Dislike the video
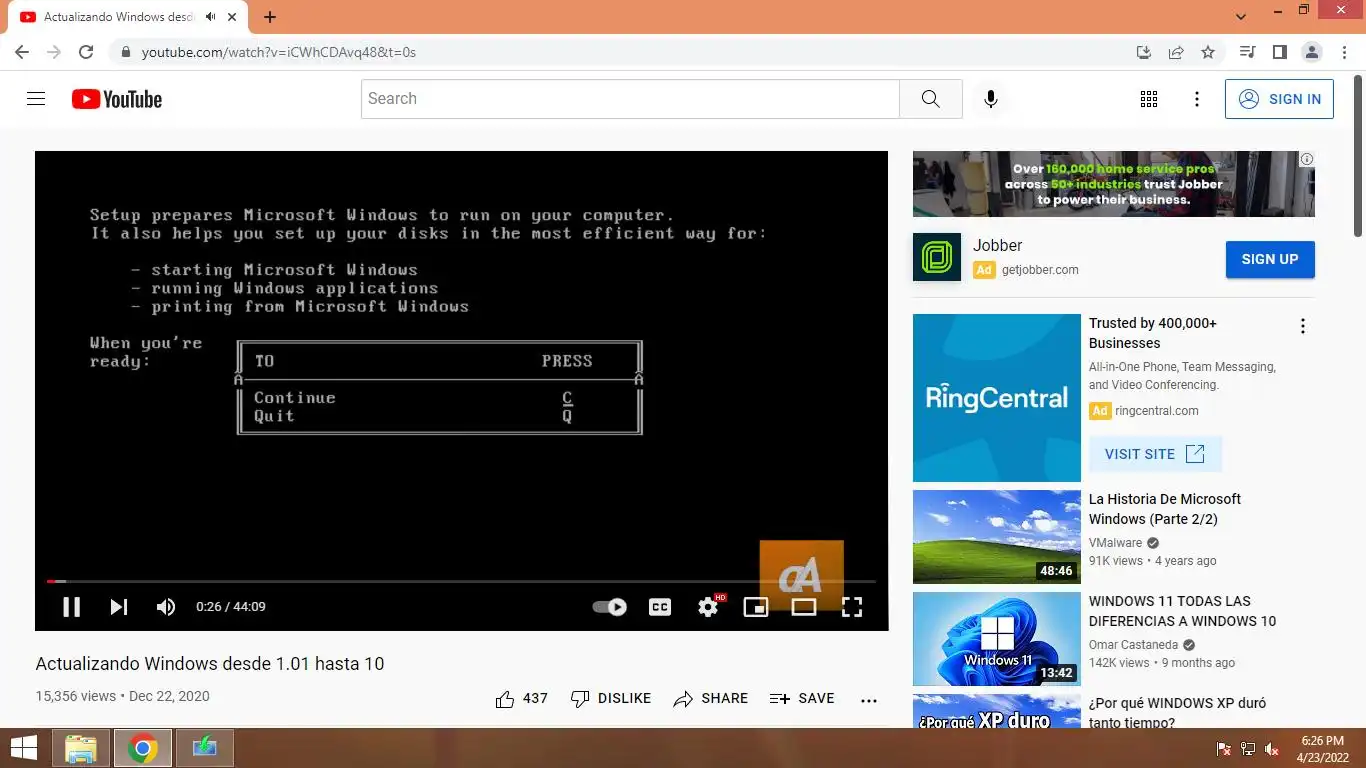The width and height of the screenshot is (1366, 768). (610, 699)
